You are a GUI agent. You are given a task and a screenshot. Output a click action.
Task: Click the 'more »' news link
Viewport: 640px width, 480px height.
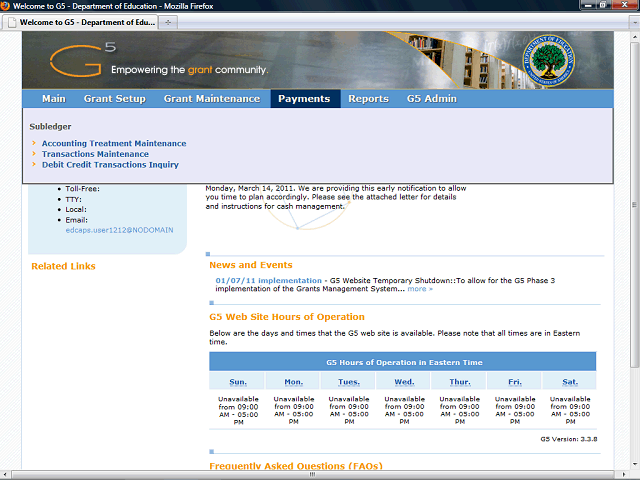419,289
